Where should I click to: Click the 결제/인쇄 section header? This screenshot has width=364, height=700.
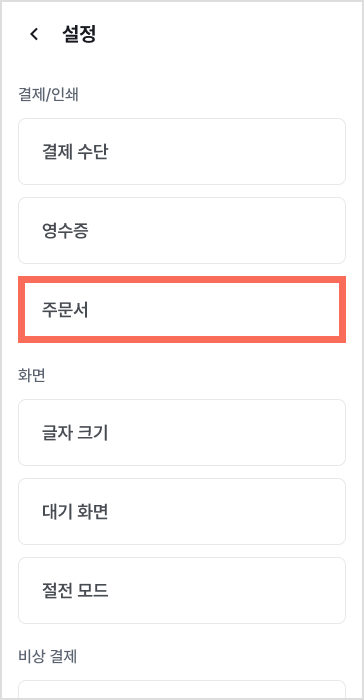click(48, 95)
